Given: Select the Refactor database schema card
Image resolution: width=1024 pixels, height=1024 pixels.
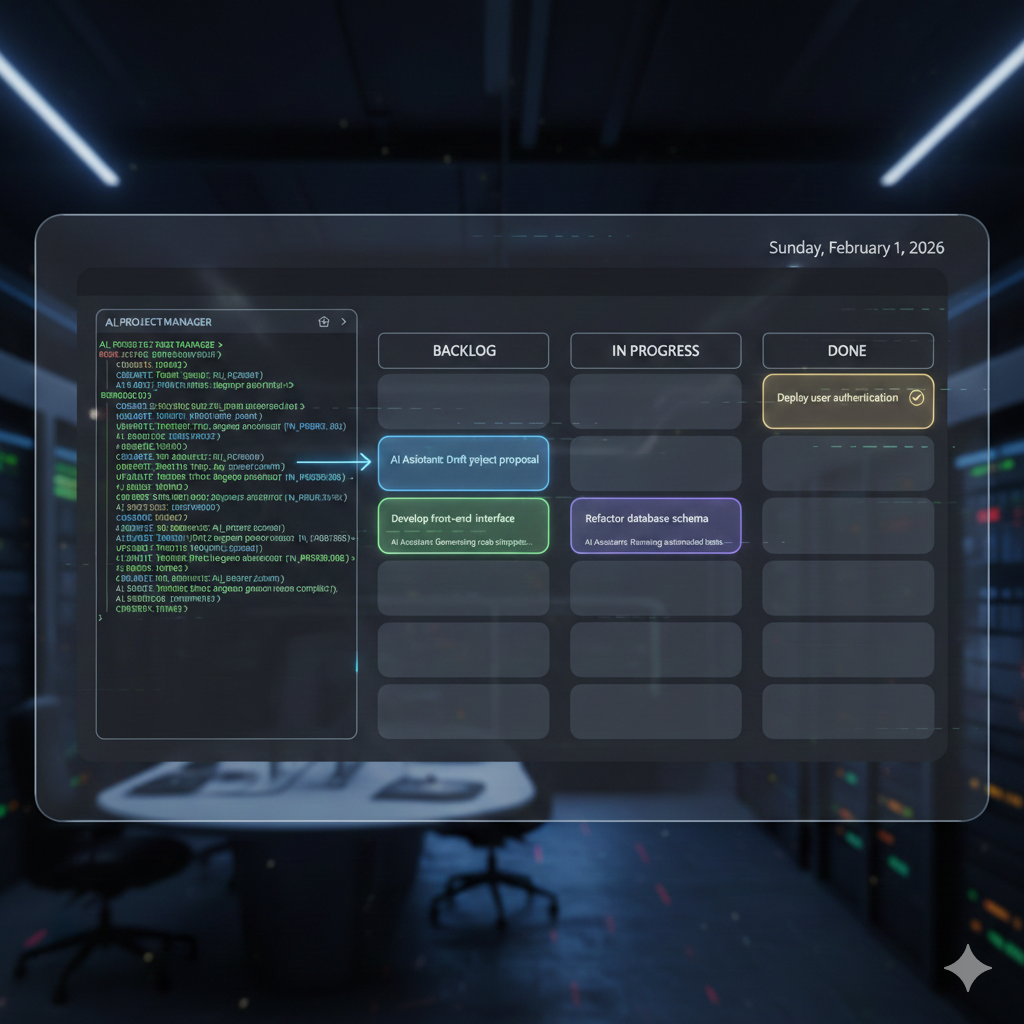Looking at the screenshot, I should tap(655, 525).
